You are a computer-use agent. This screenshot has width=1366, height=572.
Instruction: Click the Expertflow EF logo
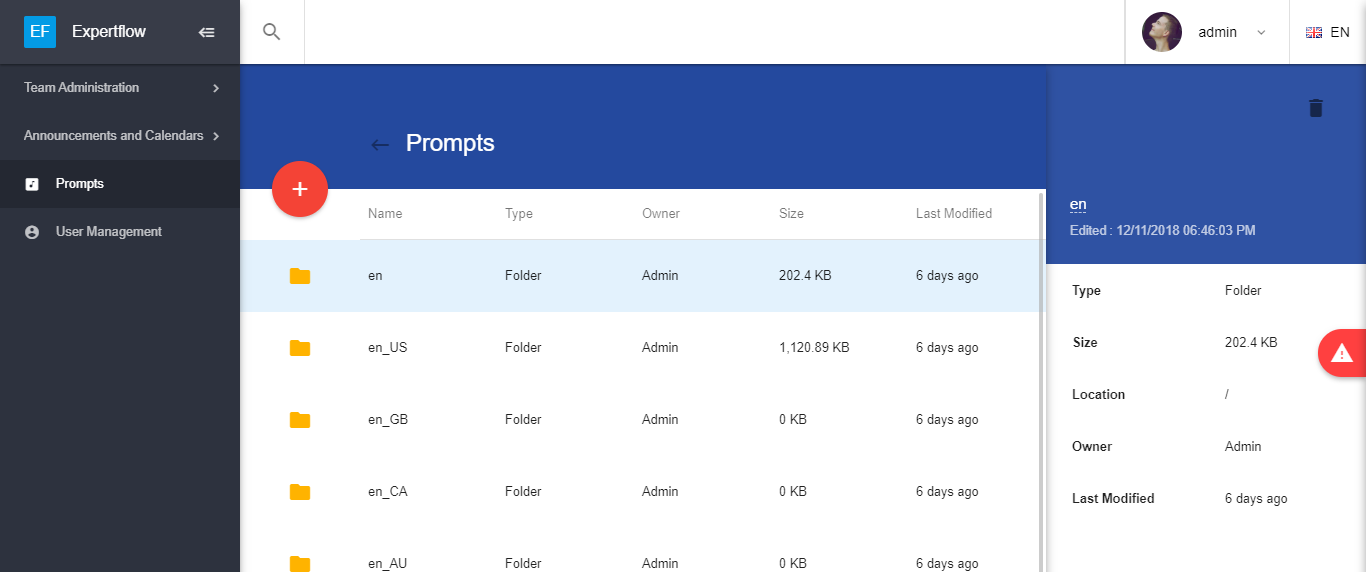pos(40,32)
